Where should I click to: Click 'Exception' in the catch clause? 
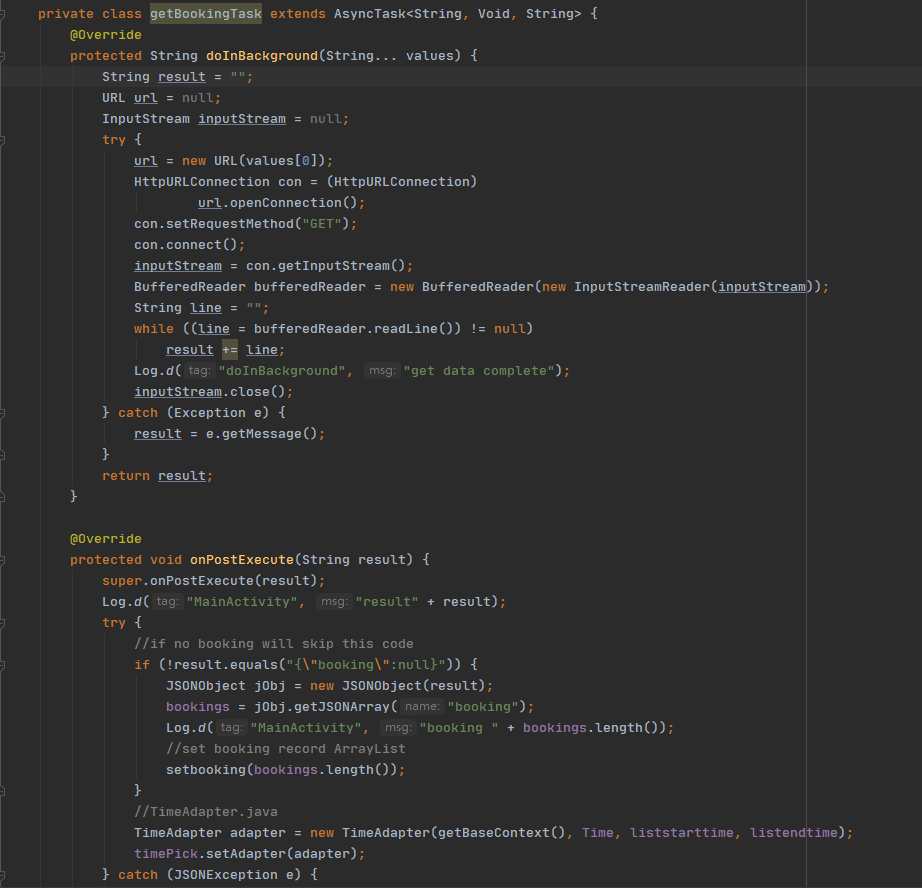click(x=209, y=413)
